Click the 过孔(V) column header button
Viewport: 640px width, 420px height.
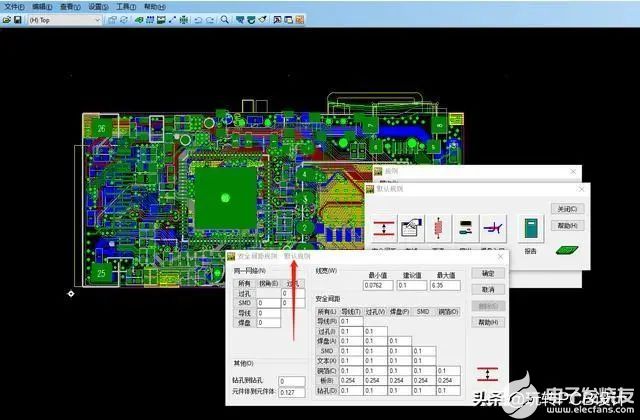[375, 312]
